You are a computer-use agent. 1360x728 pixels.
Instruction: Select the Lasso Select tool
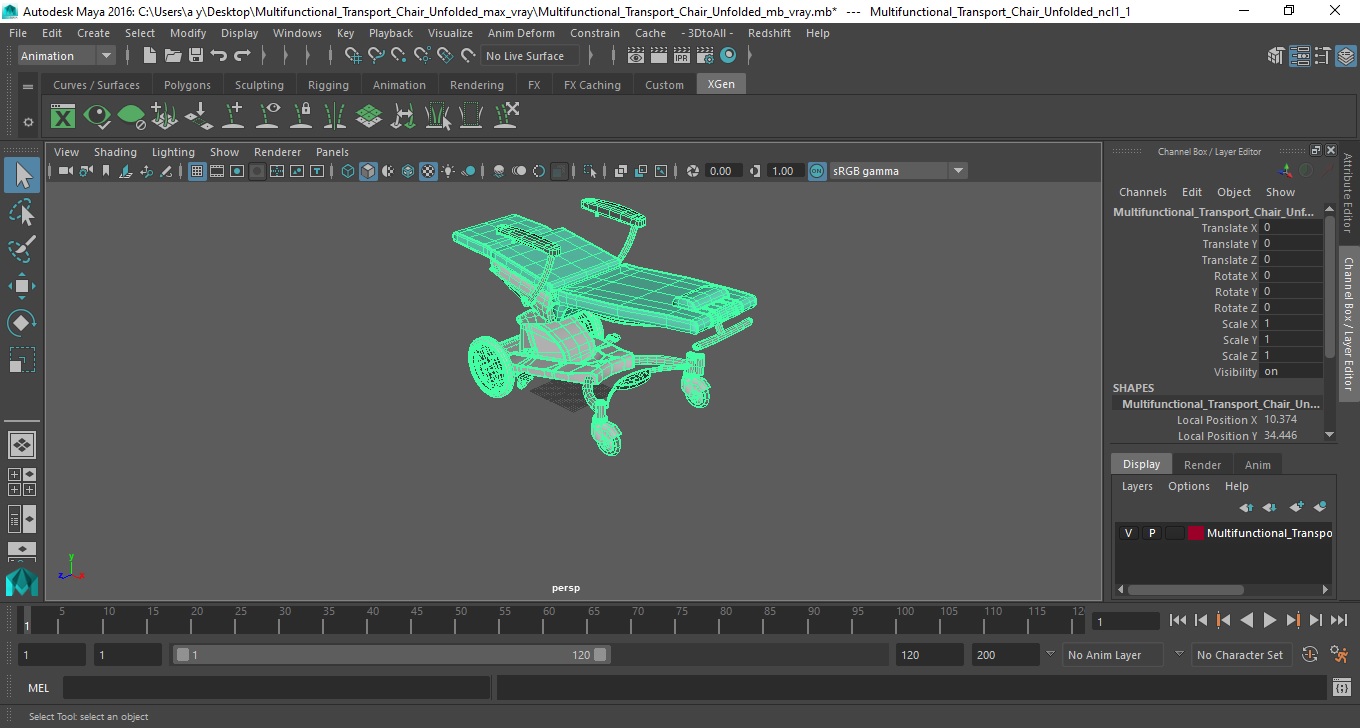tap(22, 212)
